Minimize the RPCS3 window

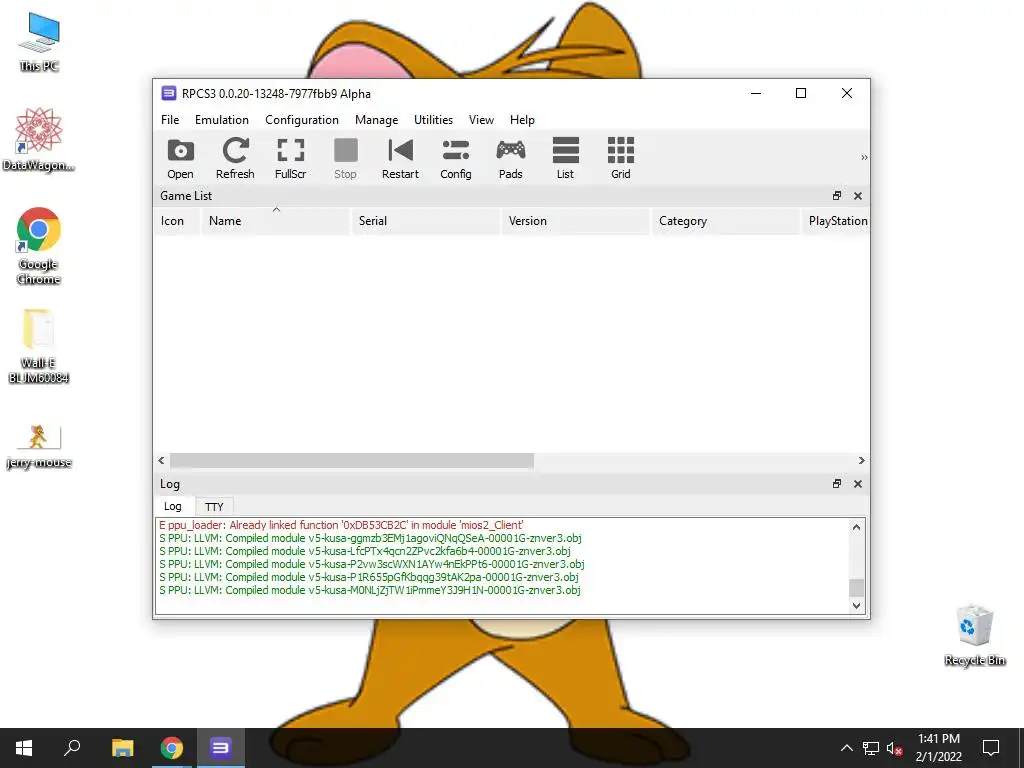pyautogui.click(x=756, y=93)
